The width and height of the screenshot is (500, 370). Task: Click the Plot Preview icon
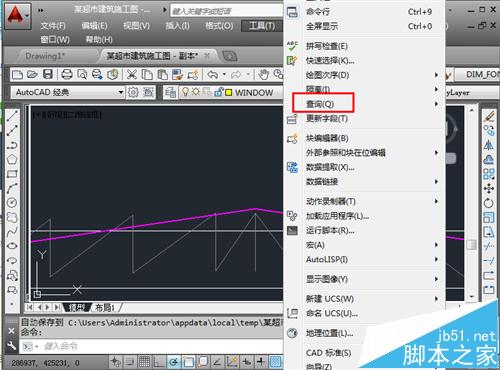click(x=82, y=74)
